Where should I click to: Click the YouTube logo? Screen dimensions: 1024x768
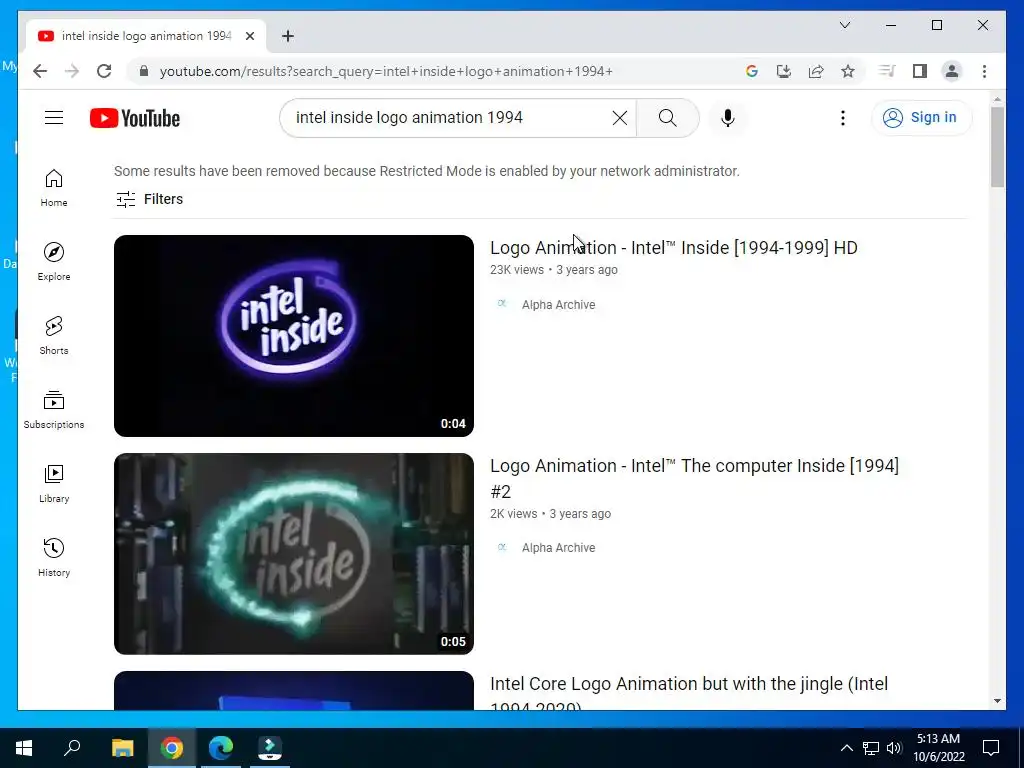(x=135, y=118)
